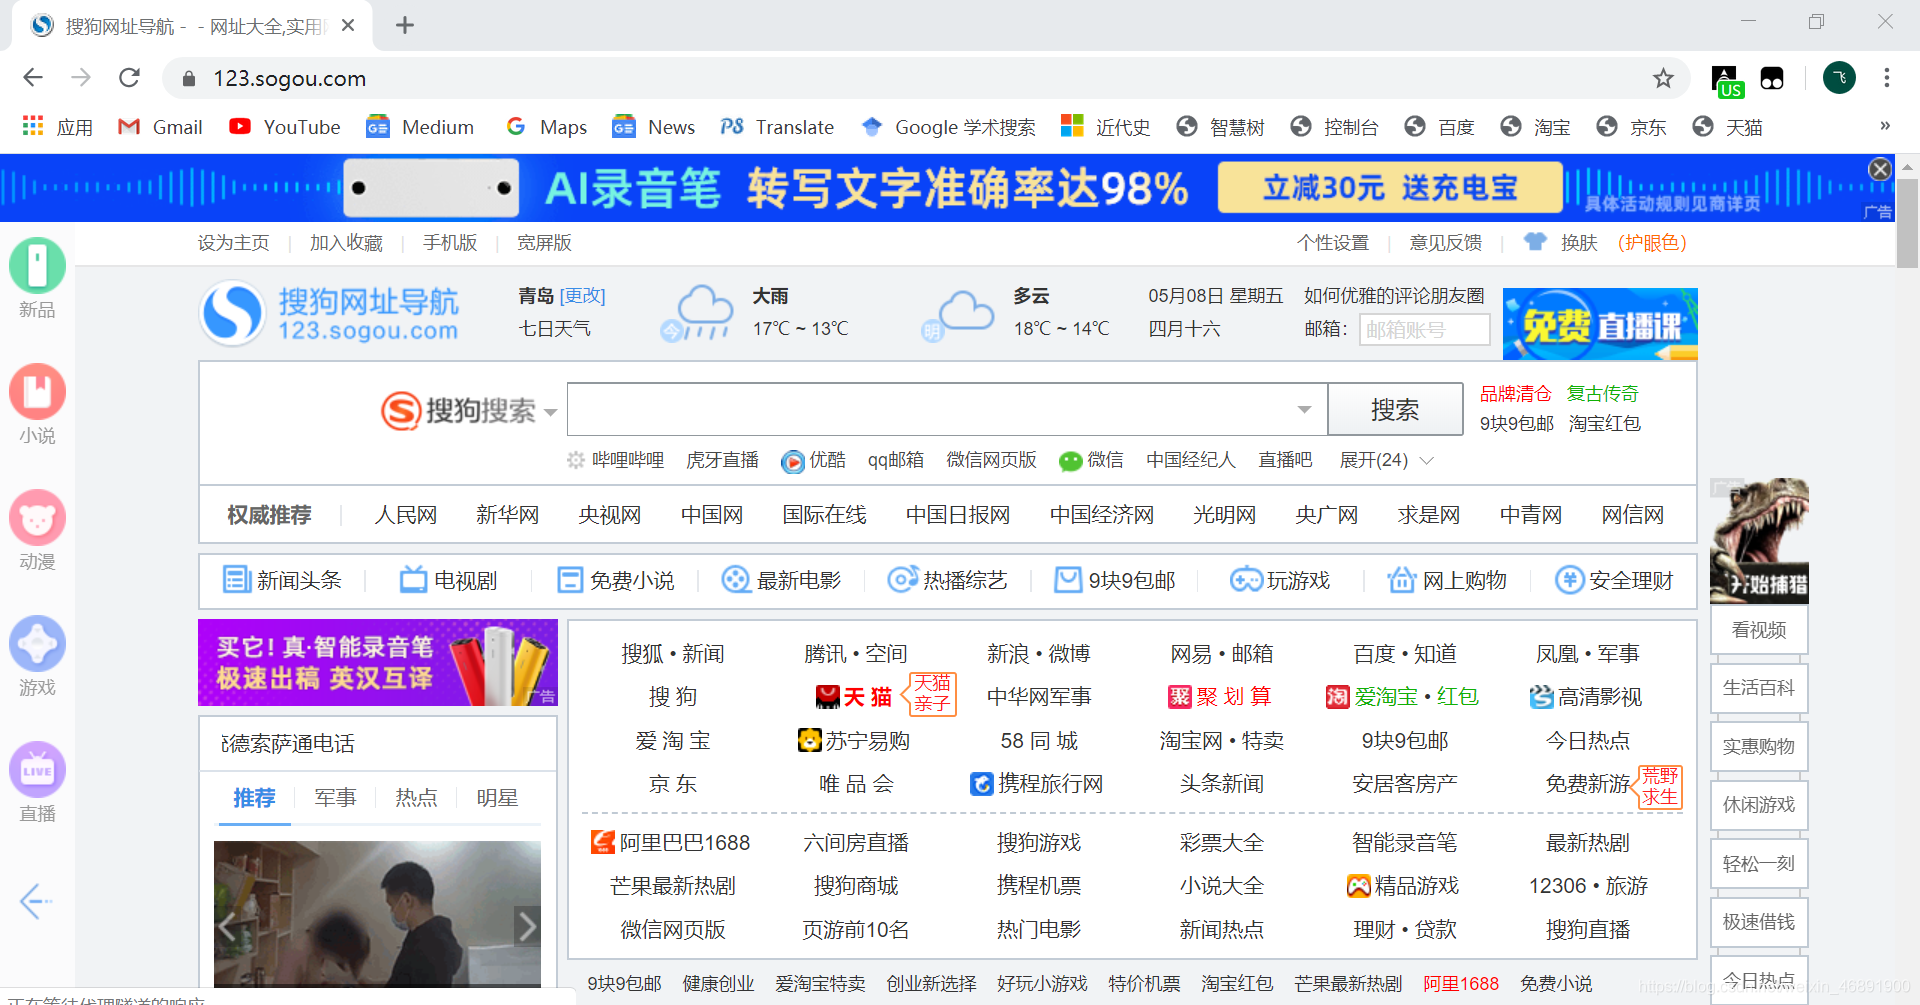This screenshot has height=1005, width=1920.
Task: Open the Translate bookmark
Action: tap(777, 127)
